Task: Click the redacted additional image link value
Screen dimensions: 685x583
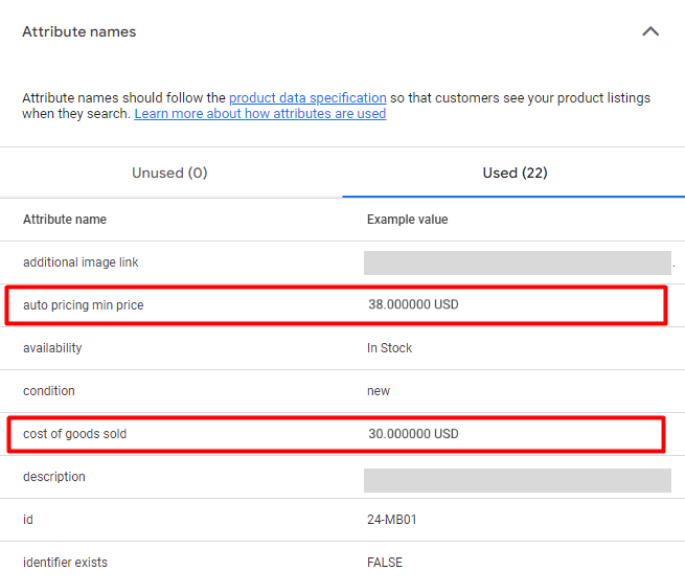Action: [517, 262]
